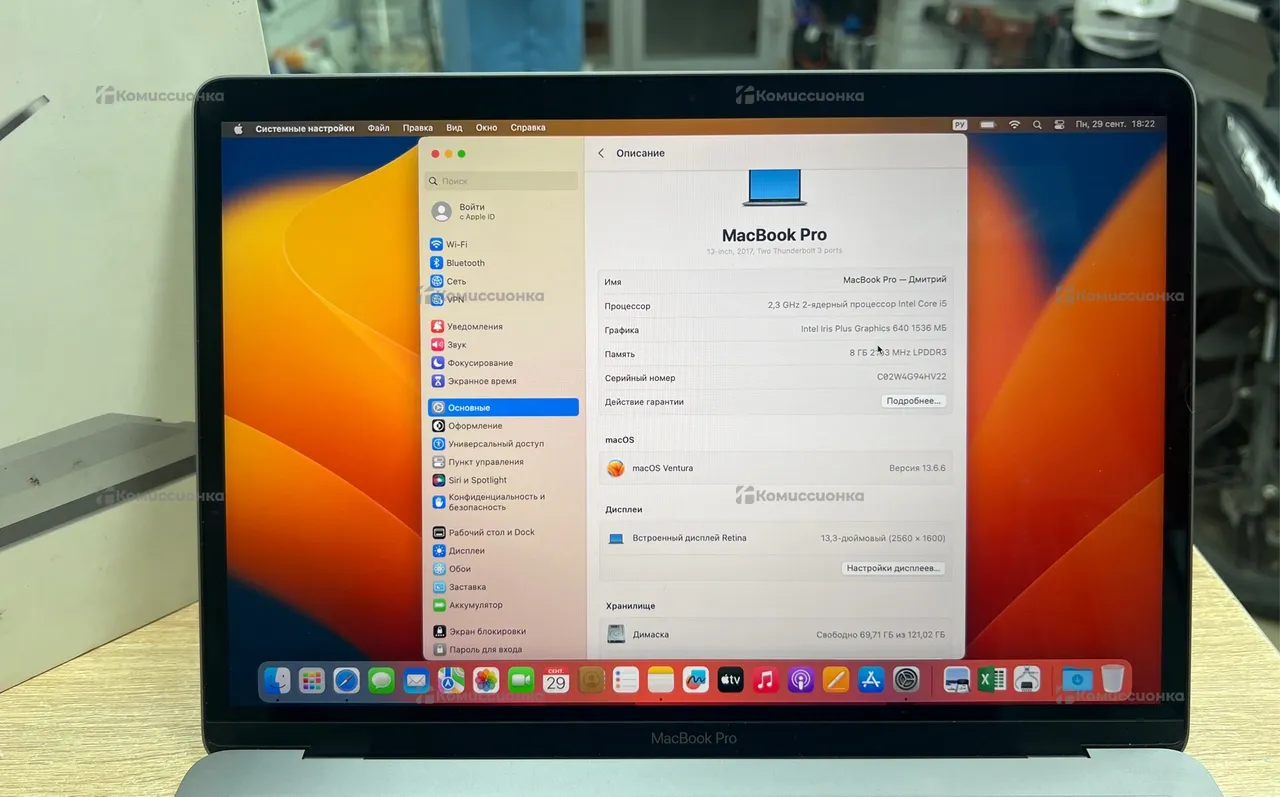Click the Поиск search field
1280x797 pixels.
coord(501,181)
